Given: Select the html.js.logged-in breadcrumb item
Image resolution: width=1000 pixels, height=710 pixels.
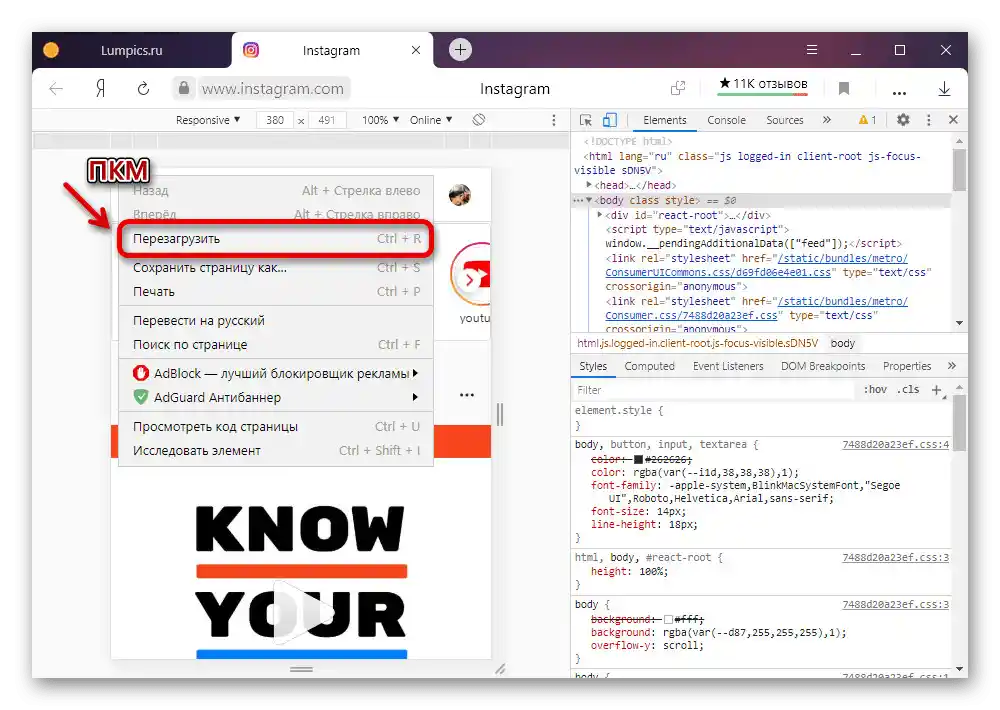Looking at the screenshot, I should 698,343.
